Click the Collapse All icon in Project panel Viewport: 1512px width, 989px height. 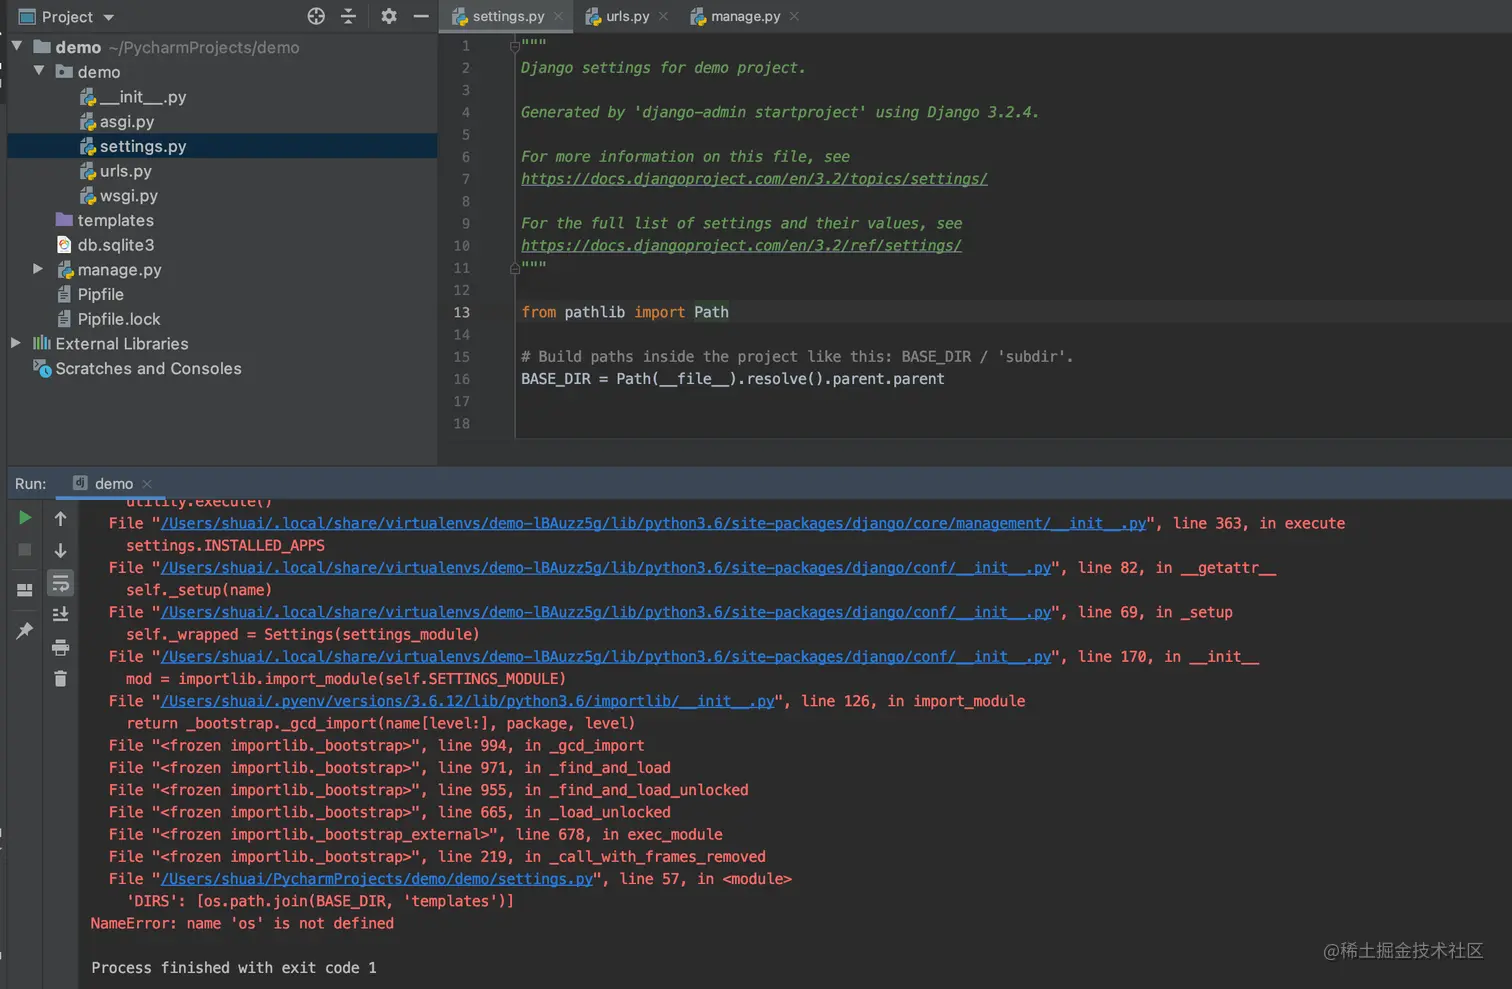[x=348, y=16]
